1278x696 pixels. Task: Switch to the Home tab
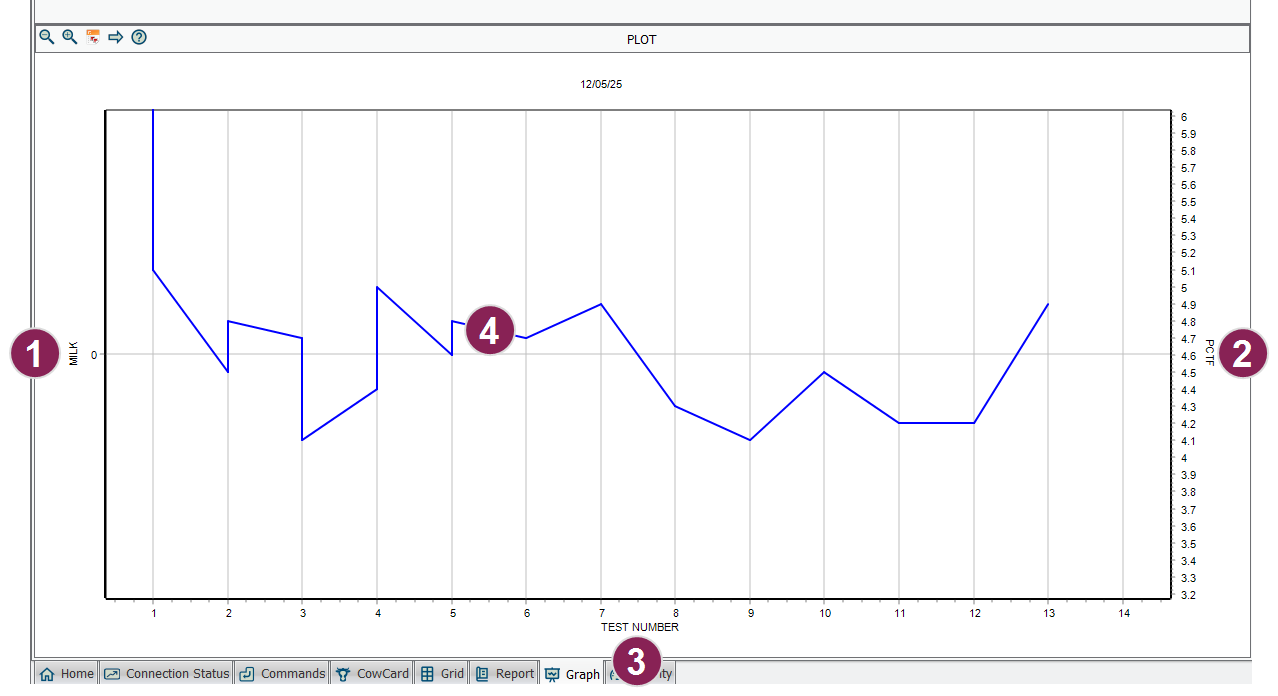click(66, 674)
